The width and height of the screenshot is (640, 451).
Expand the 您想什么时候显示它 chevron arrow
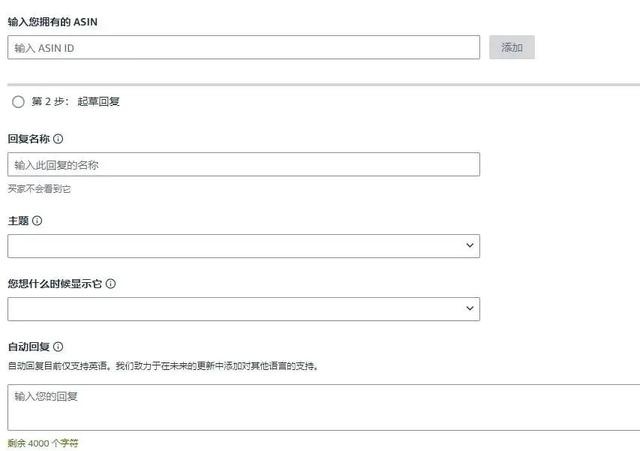[470, 308]
